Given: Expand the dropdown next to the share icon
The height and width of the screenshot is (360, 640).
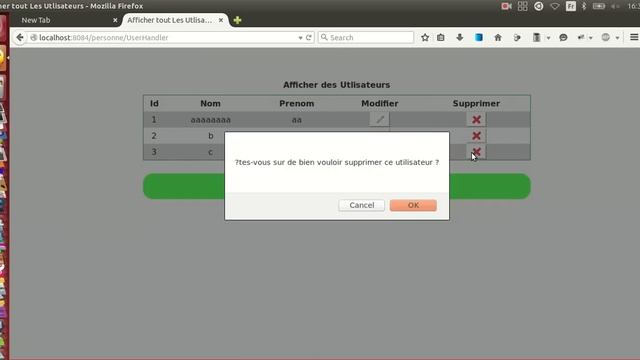Looking at the screenshot, I should (590, 38).
